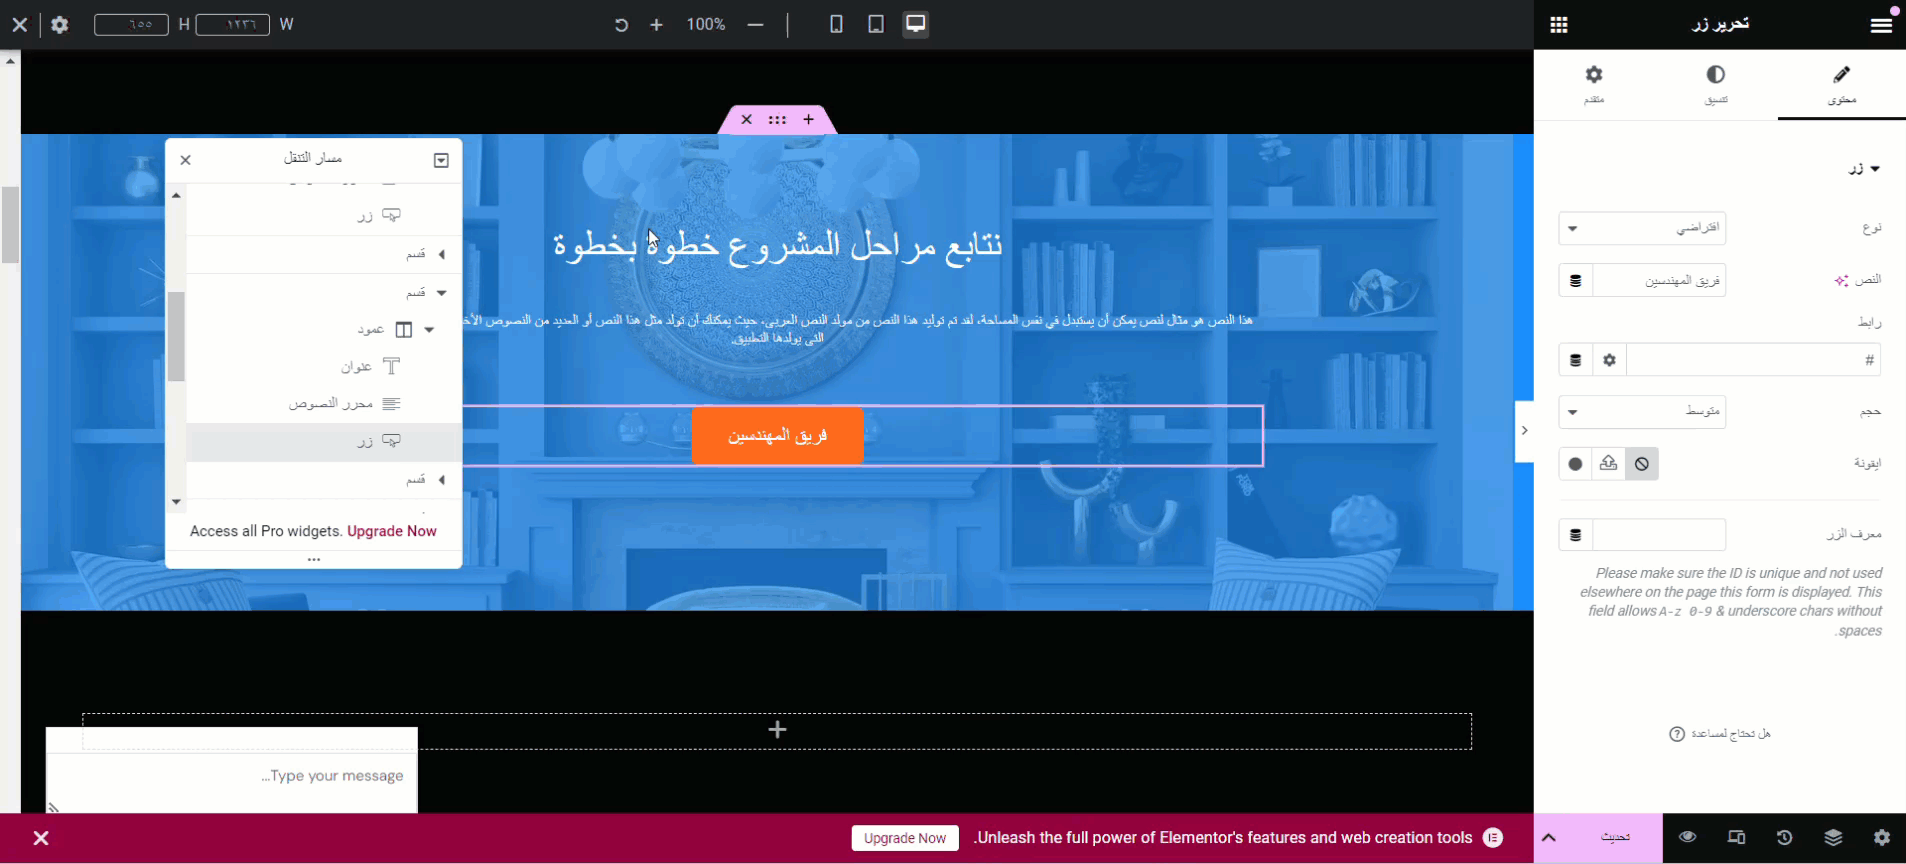
Task: Toggle page preview eye icon in footer
Action: pyautogui.click(x=1687, y=838)
